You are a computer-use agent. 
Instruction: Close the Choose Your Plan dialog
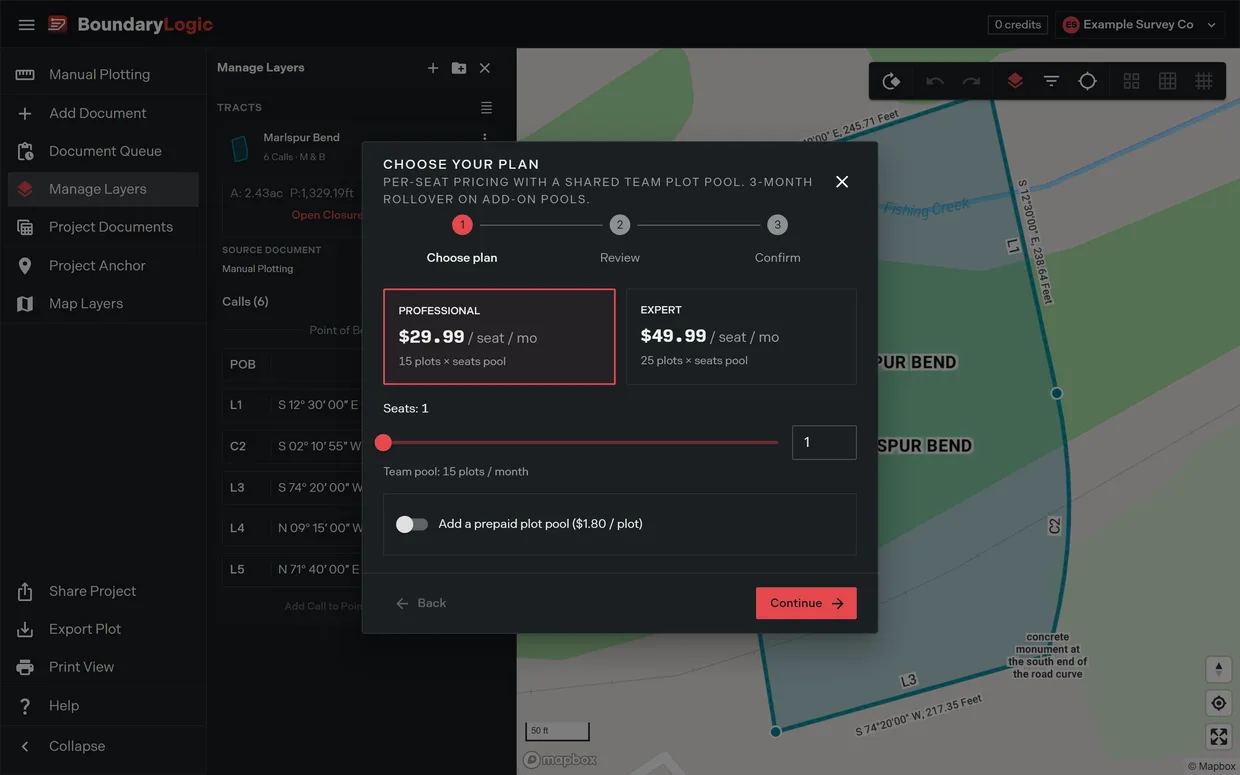click(x=842, y=181)
